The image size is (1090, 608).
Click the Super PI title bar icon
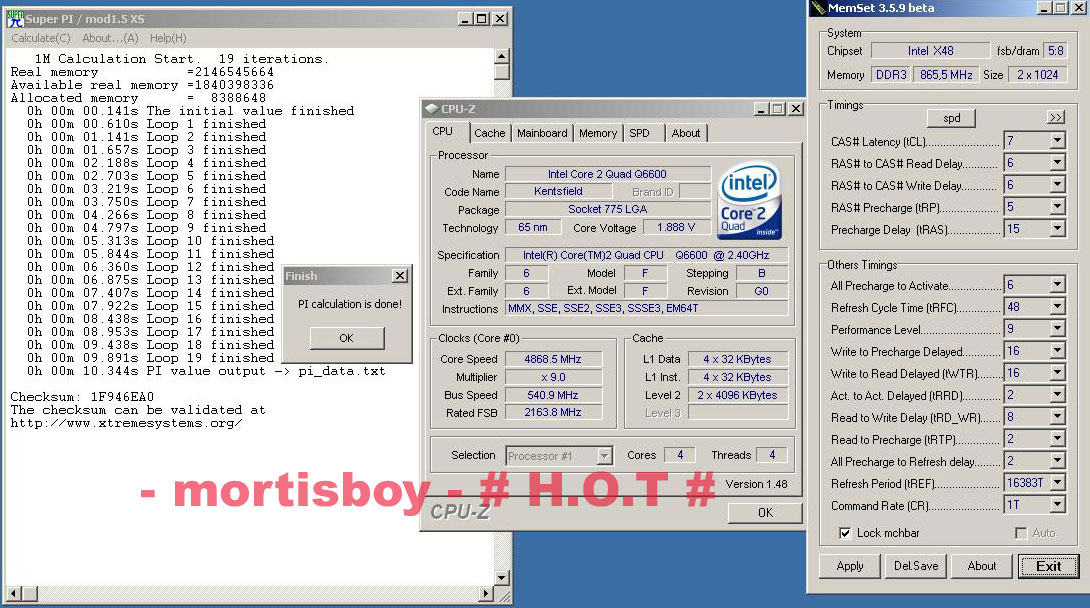[15, 19]
